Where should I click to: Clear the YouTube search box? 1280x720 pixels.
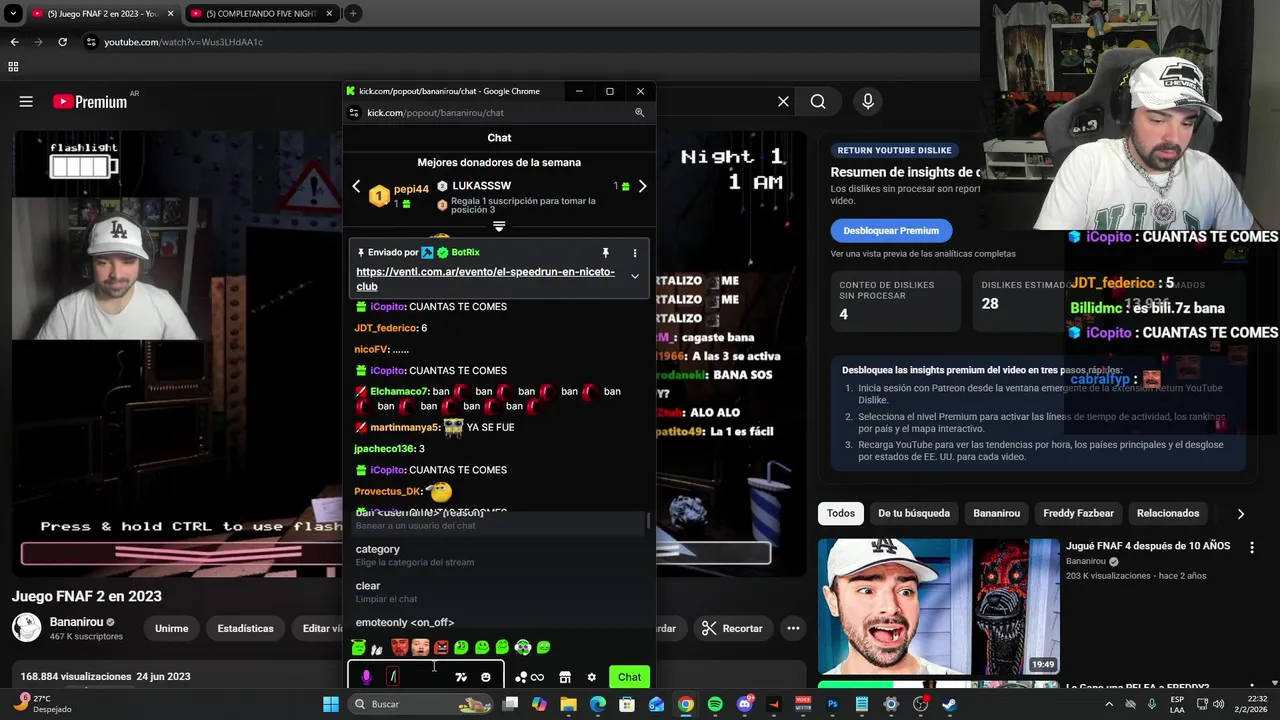783,101
